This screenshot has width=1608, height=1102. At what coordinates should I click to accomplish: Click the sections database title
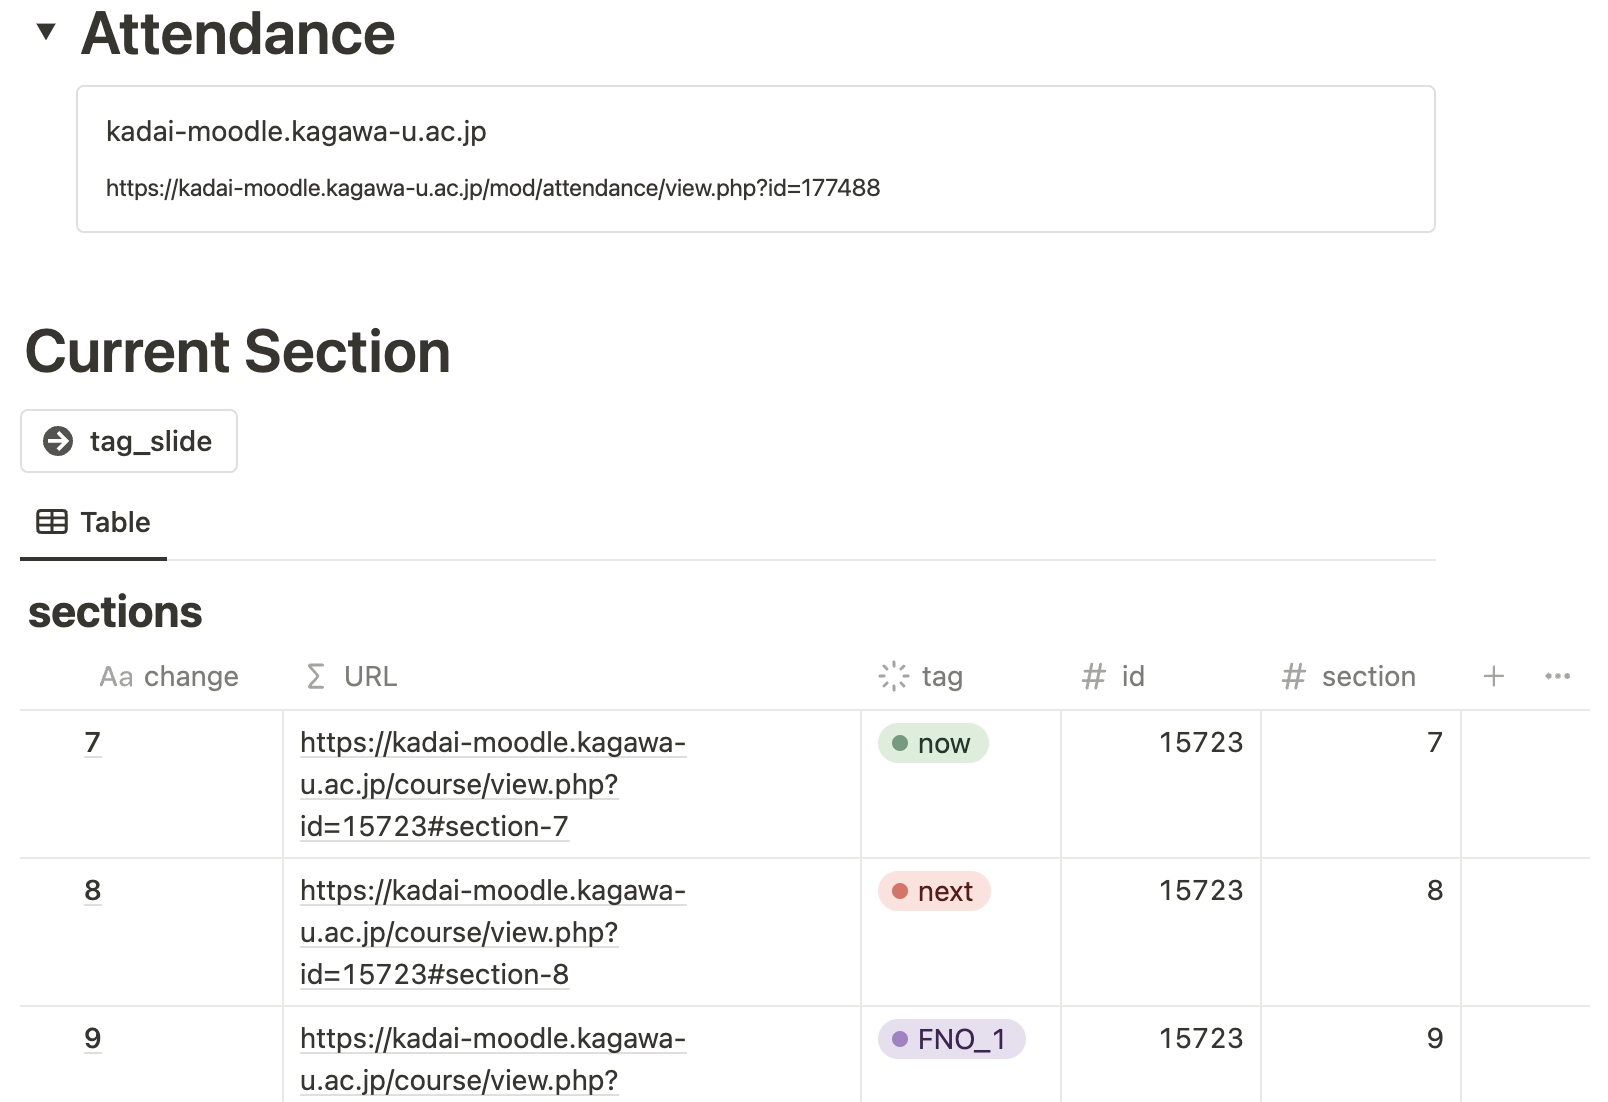tap(115, 612)
